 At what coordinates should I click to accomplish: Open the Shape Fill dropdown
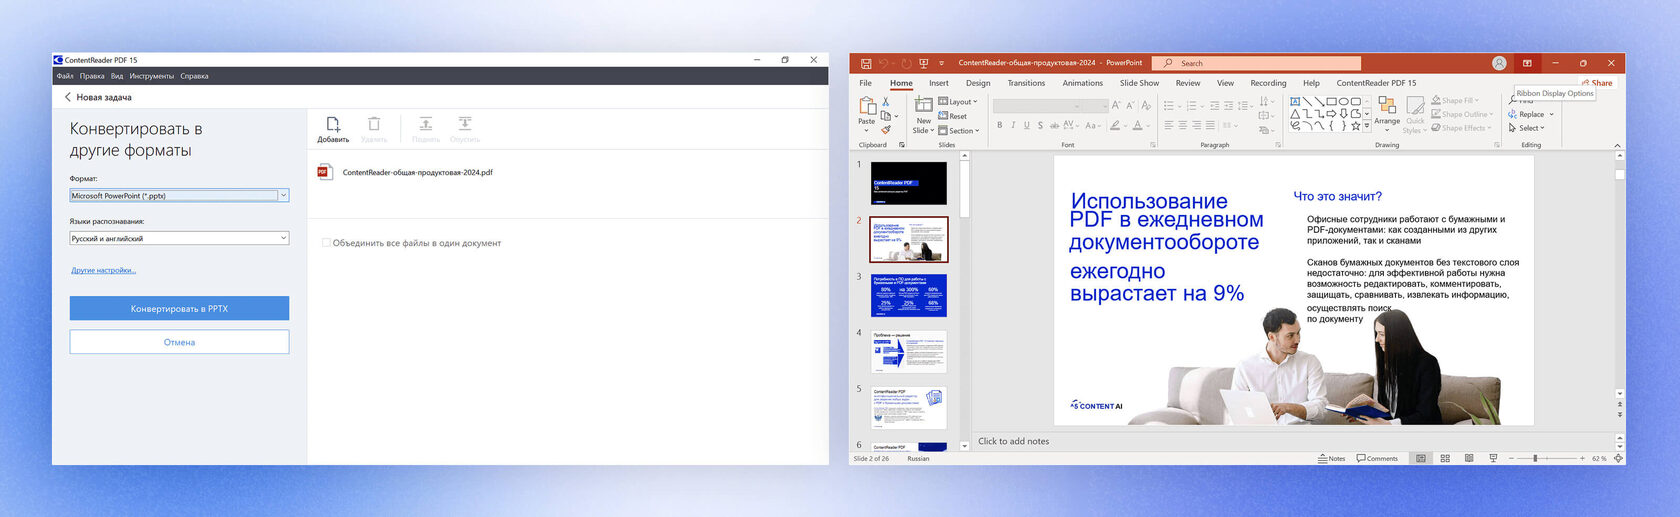pos(1455,100)
